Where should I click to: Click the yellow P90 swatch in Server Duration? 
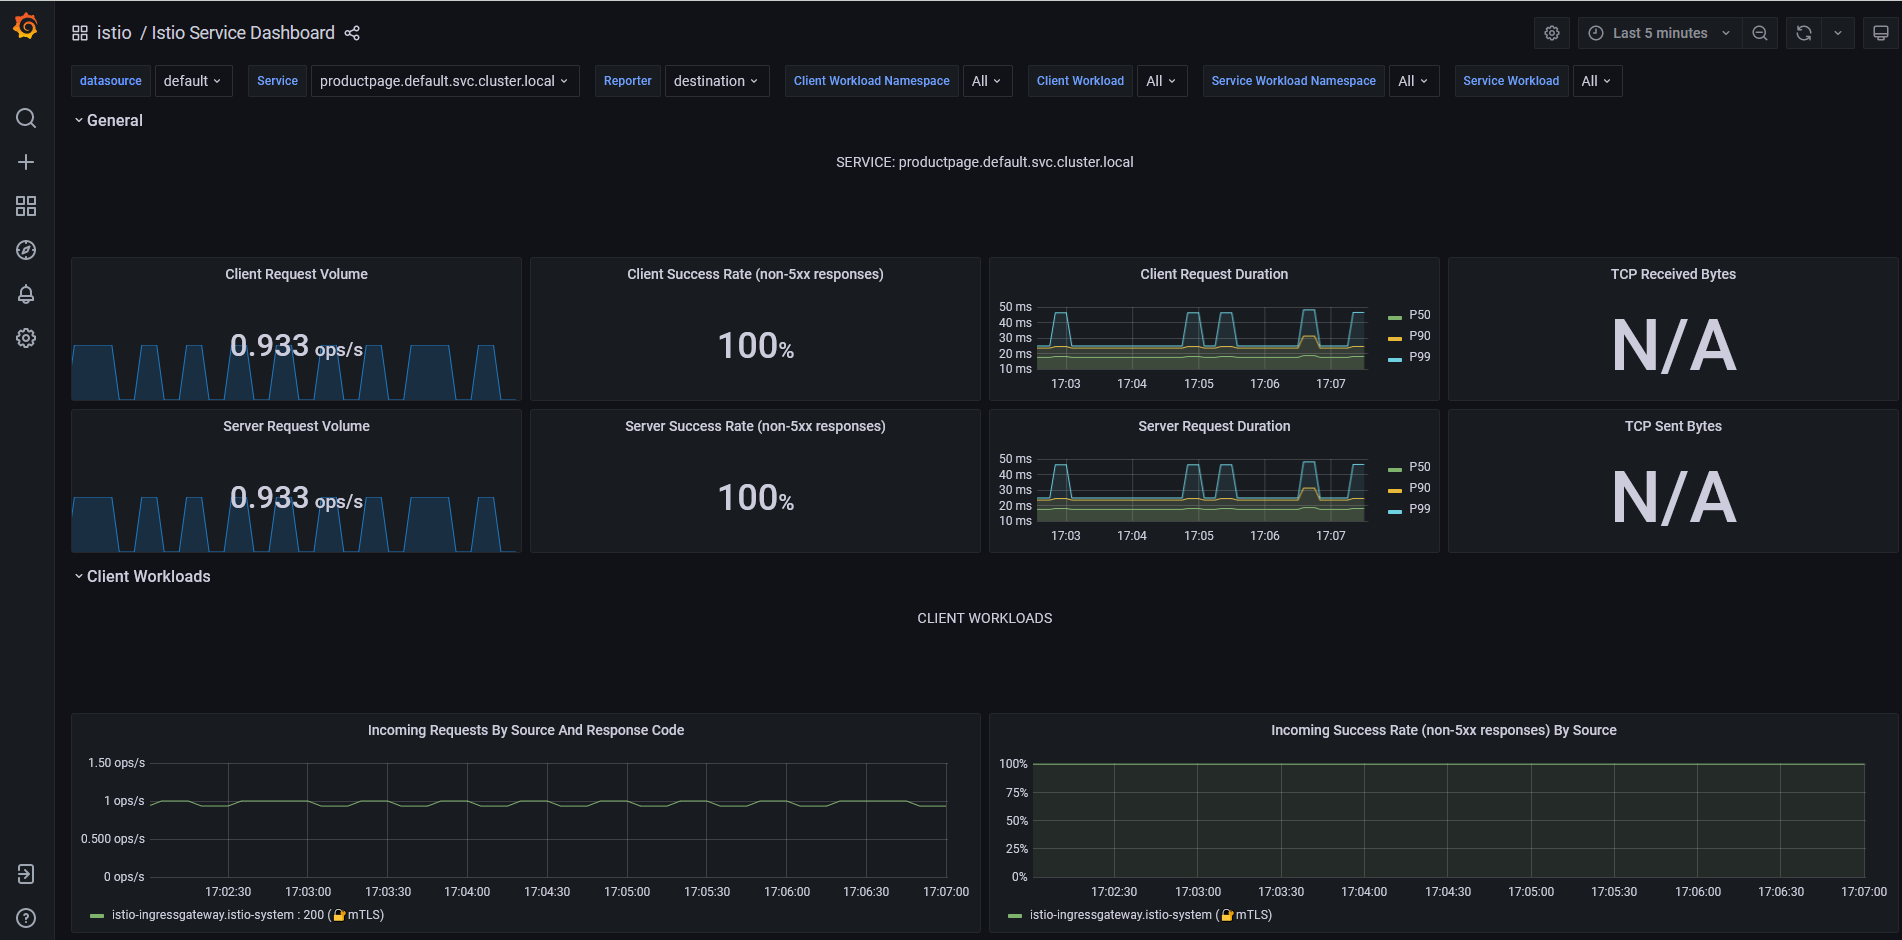pyautogui.click(x=1395, y=490)
